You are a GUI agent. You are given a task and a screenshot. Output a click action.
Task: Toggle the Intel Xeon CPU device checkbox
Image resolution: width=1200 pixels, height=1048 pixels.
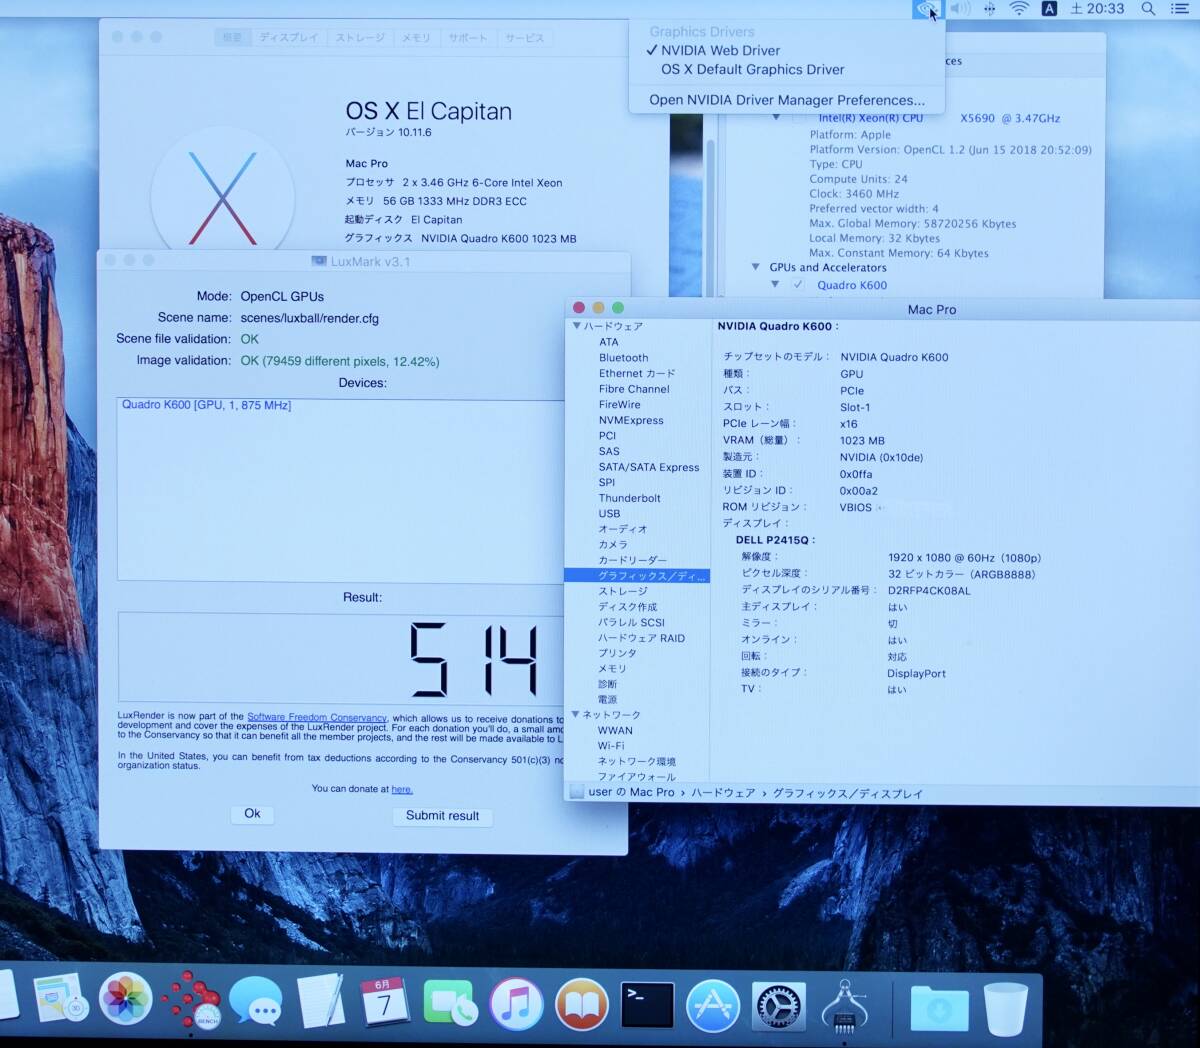tap(799, 118)
